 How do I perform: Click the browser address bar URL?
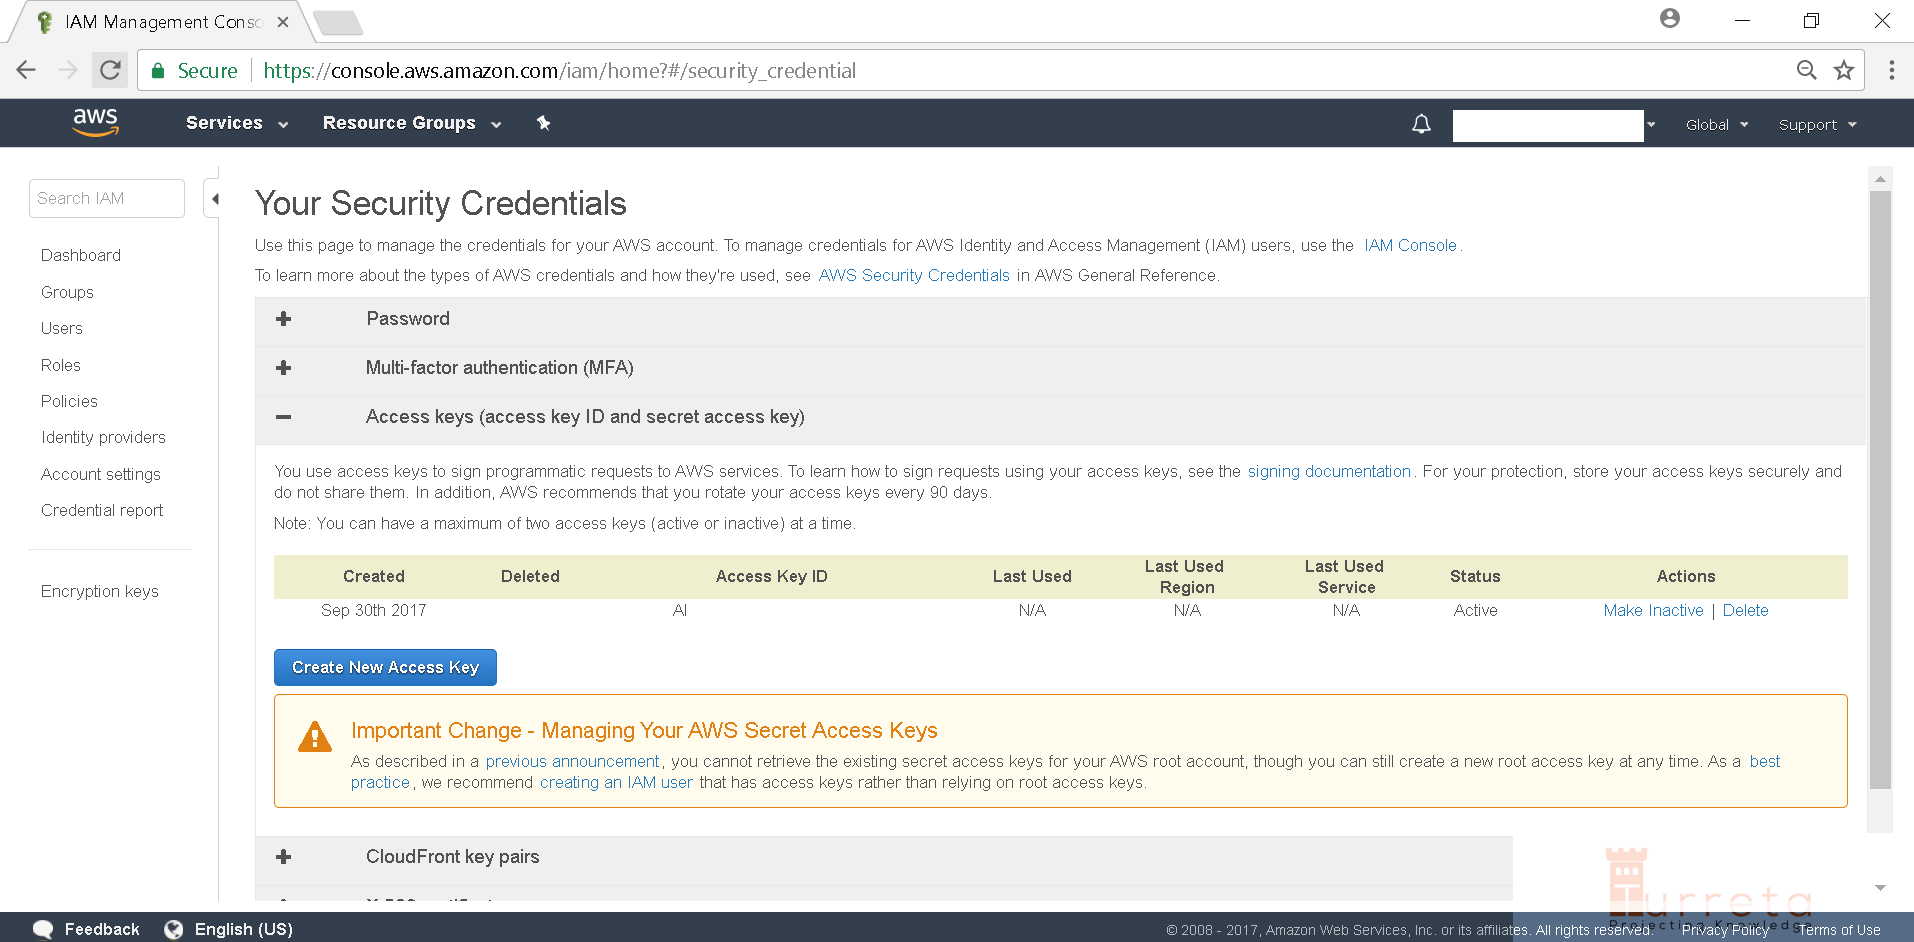pyautogui.click(x=560, y=70)
